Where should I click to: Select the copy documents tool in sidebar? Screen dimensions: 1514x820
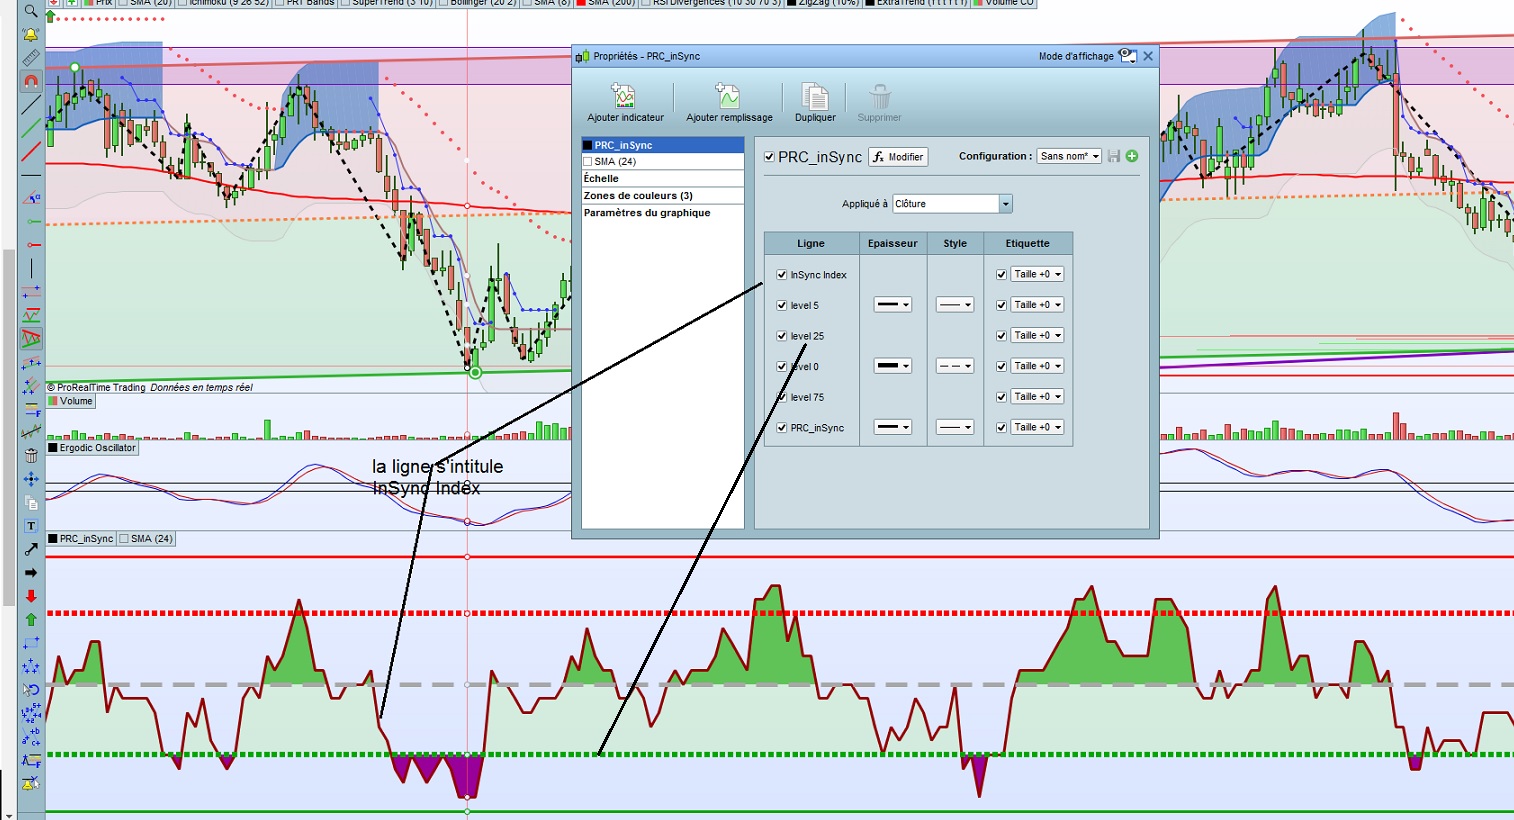pyautogui.click(x=31, y=502)
